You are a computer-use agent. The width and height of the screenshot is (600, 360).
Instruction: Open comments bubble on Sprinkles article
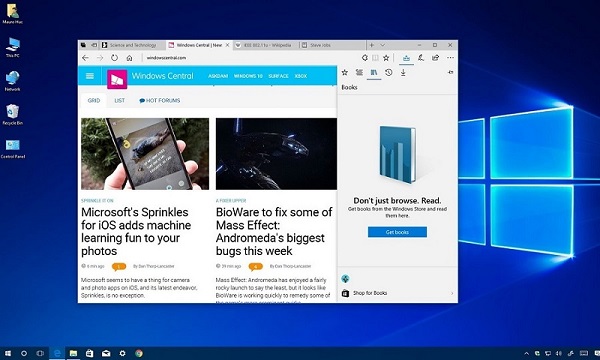[119, 266]
